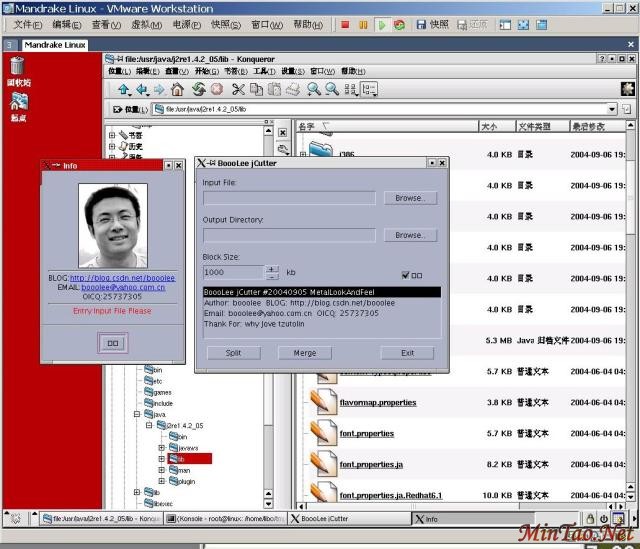Click the Konqueror home icon
Screen dimensions: 640x549
coord(178,90)
